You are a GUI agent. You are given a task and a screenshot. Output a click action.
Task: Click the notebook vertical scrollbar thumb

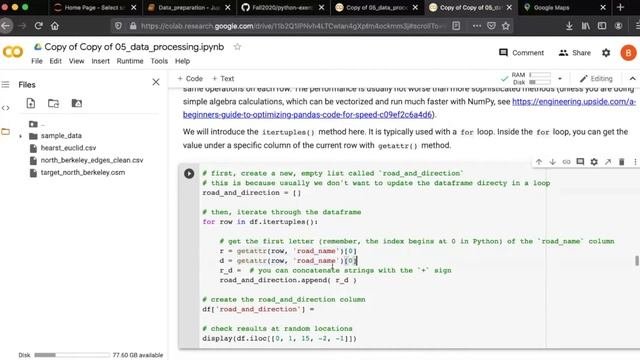tap(637, 260)
